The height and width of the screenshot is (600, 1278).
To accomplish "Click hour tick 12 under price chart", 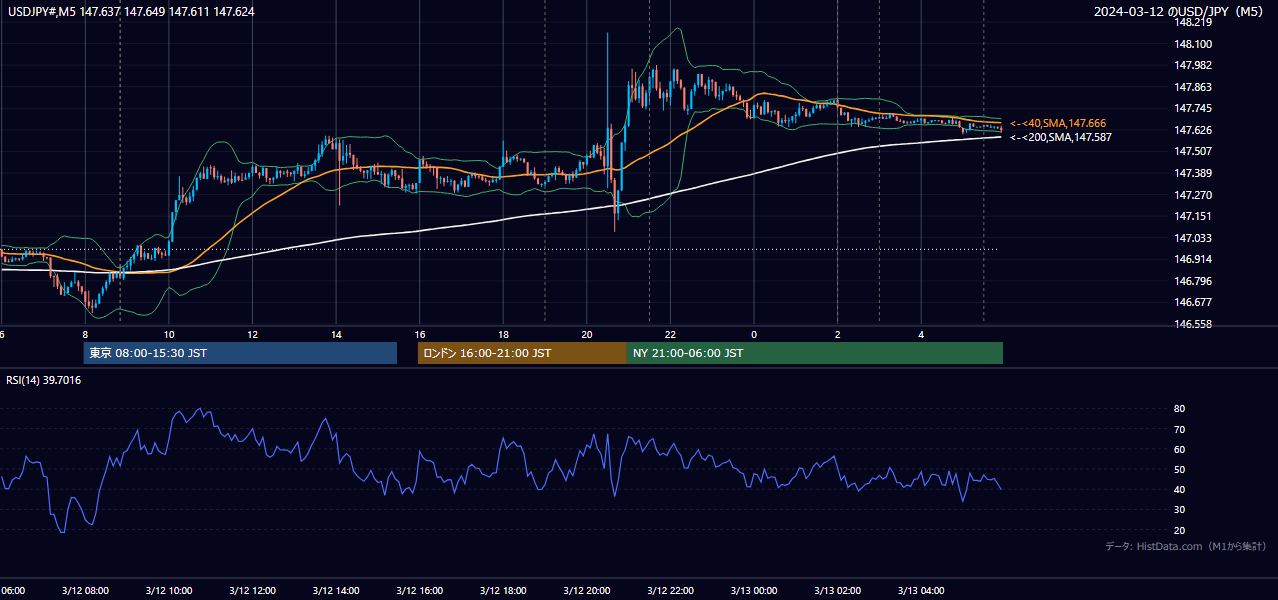I will point(253,335).
